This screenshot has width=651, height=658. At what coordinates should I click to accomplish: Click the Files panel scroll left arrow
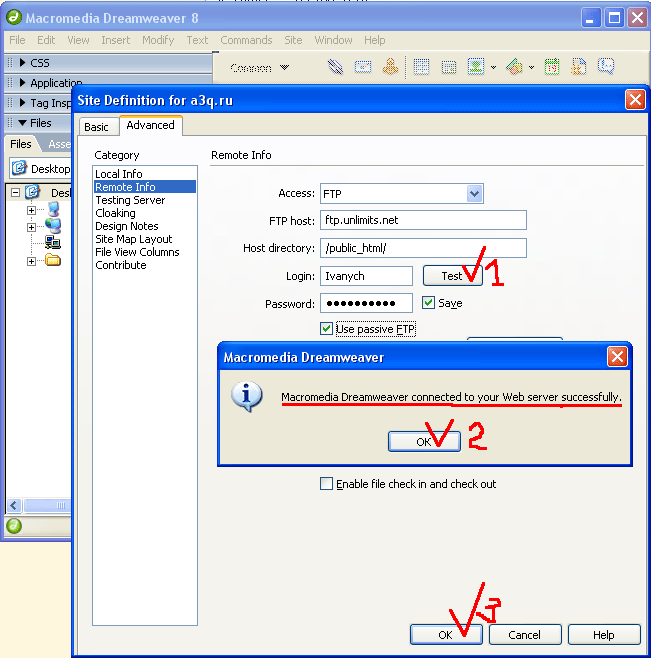click(14, 505)
